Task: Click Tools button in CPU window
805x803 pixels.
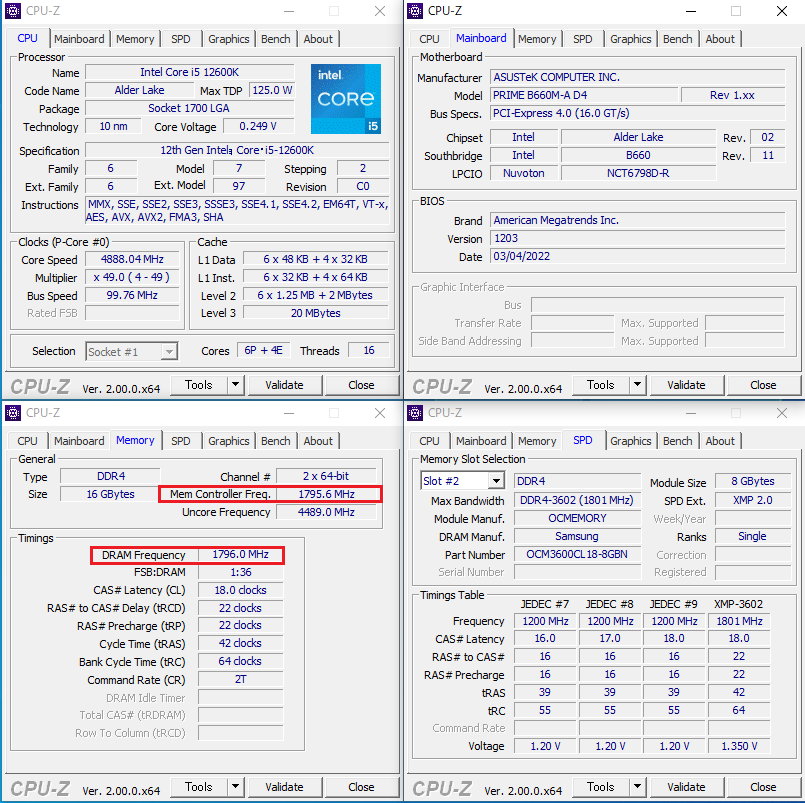Action: (199, 385)
